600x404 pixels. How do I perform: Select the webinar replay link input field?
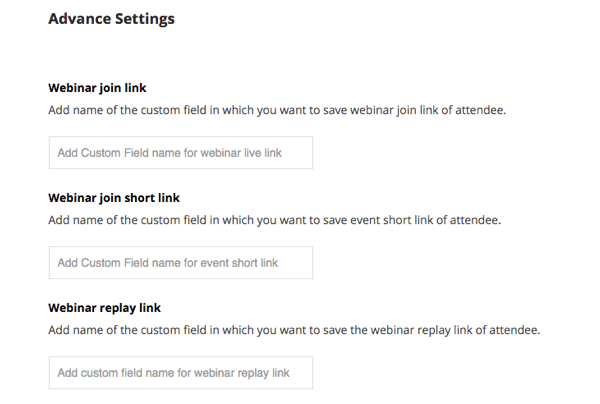180,373
